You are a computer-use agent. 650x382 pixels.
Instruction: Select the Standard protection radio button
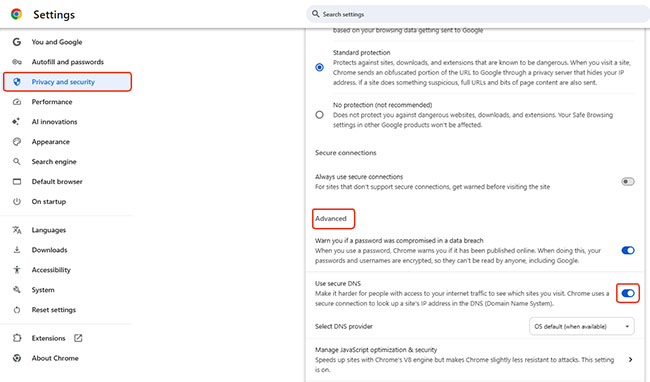tap(319, 67)
